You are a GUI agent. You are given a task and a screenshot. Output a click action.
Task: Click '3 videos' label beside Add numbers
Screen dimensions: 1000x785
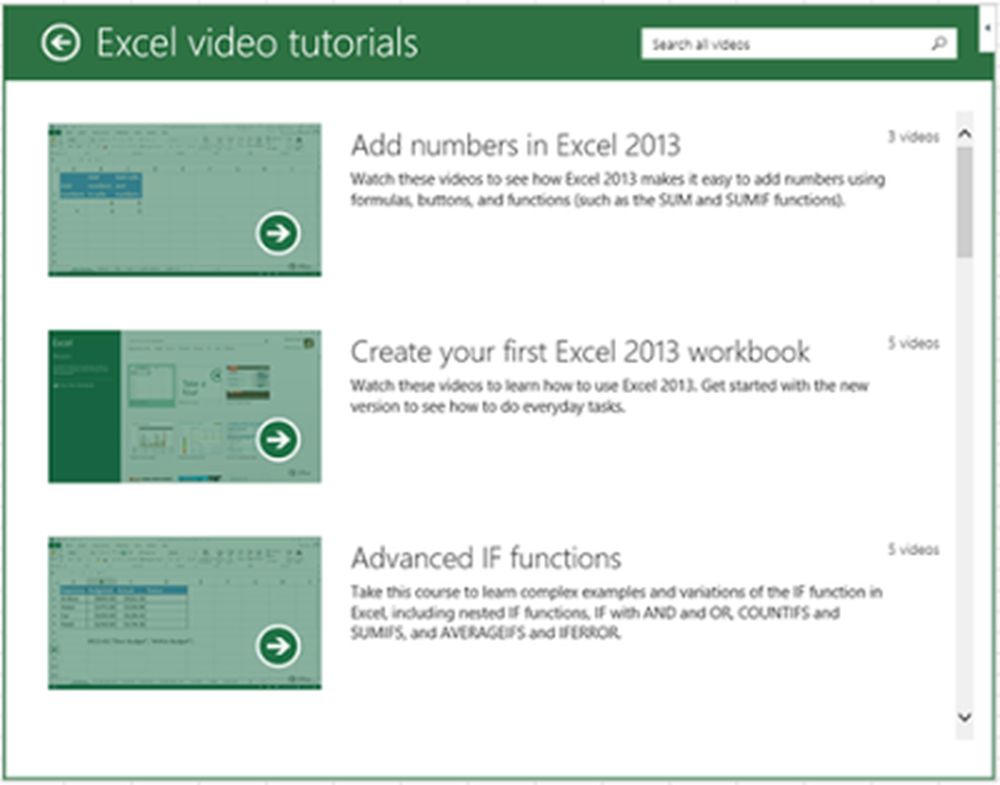(913, 138)
